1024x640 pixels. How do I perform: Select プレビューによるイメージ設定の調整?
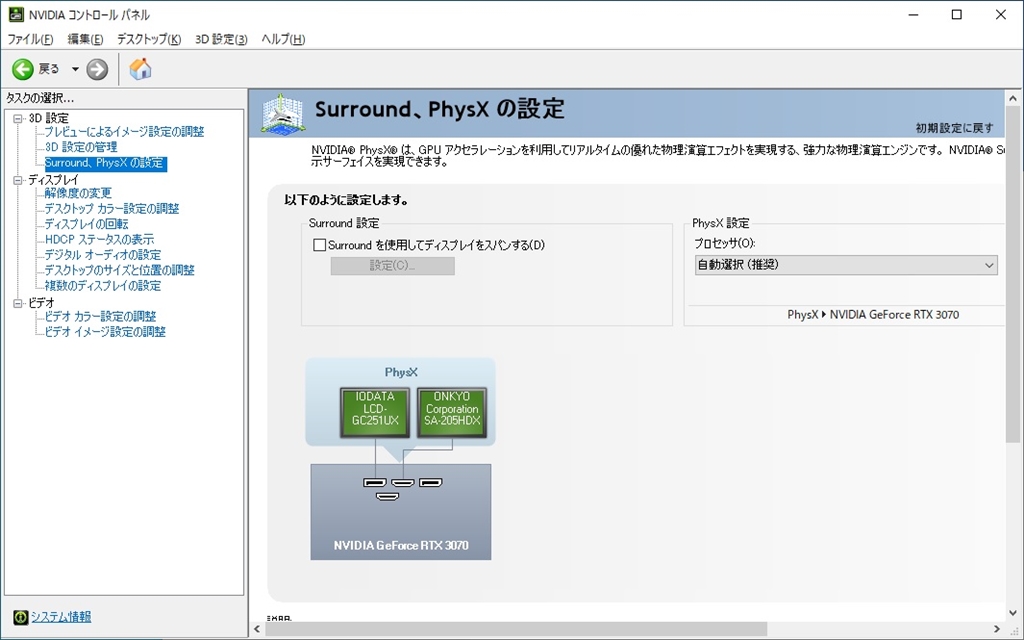pos(124,132)
